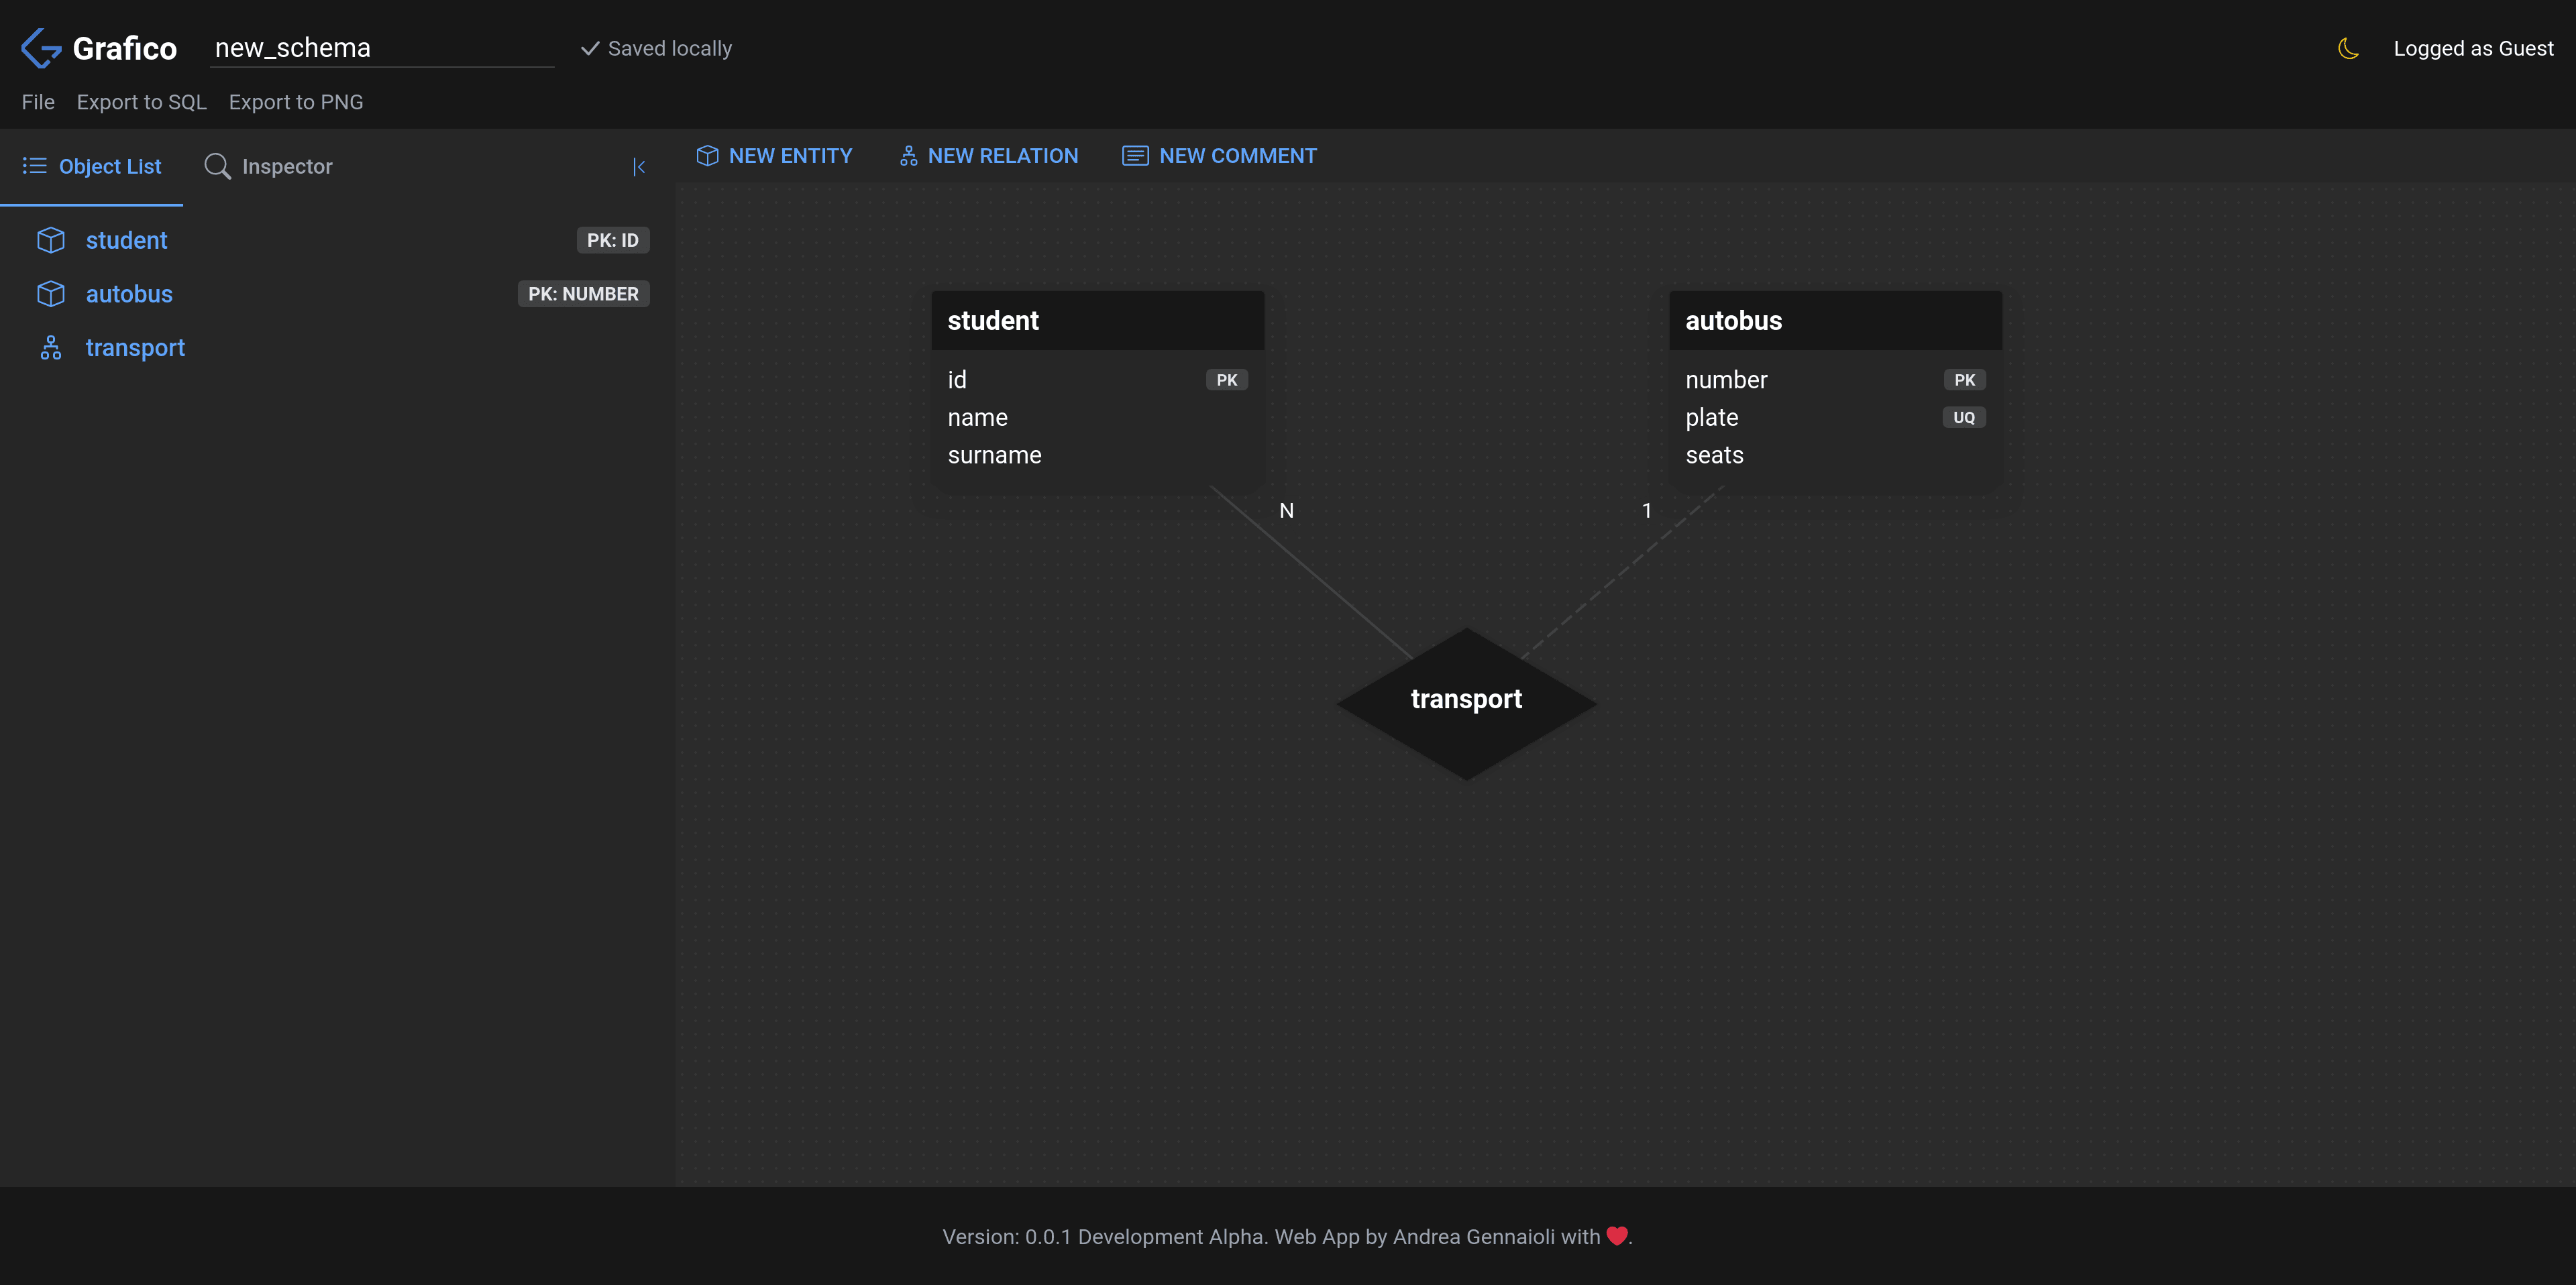The image size is (2576, 1285).
Task: Edit the new_schema name field
Action: pos(382,47)
